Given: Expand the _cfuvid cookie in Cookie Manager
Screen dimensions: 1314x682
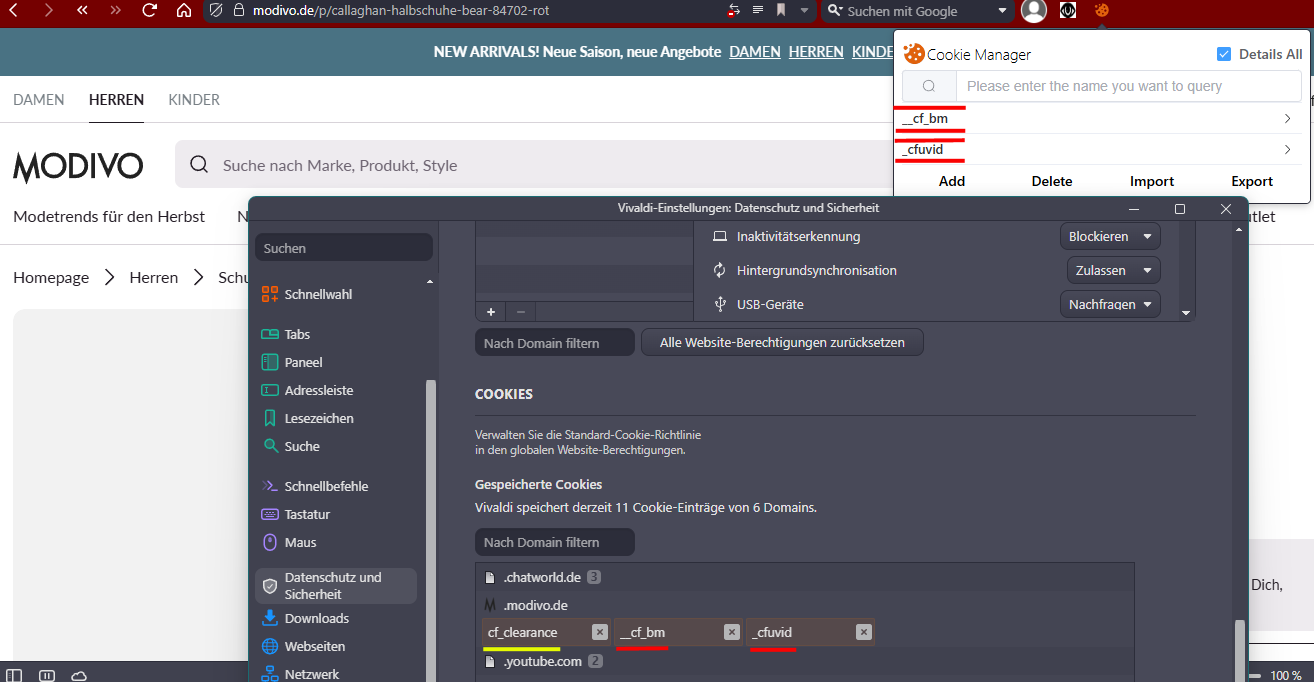Looking at the screenshot, I should tap(1101, 150).
